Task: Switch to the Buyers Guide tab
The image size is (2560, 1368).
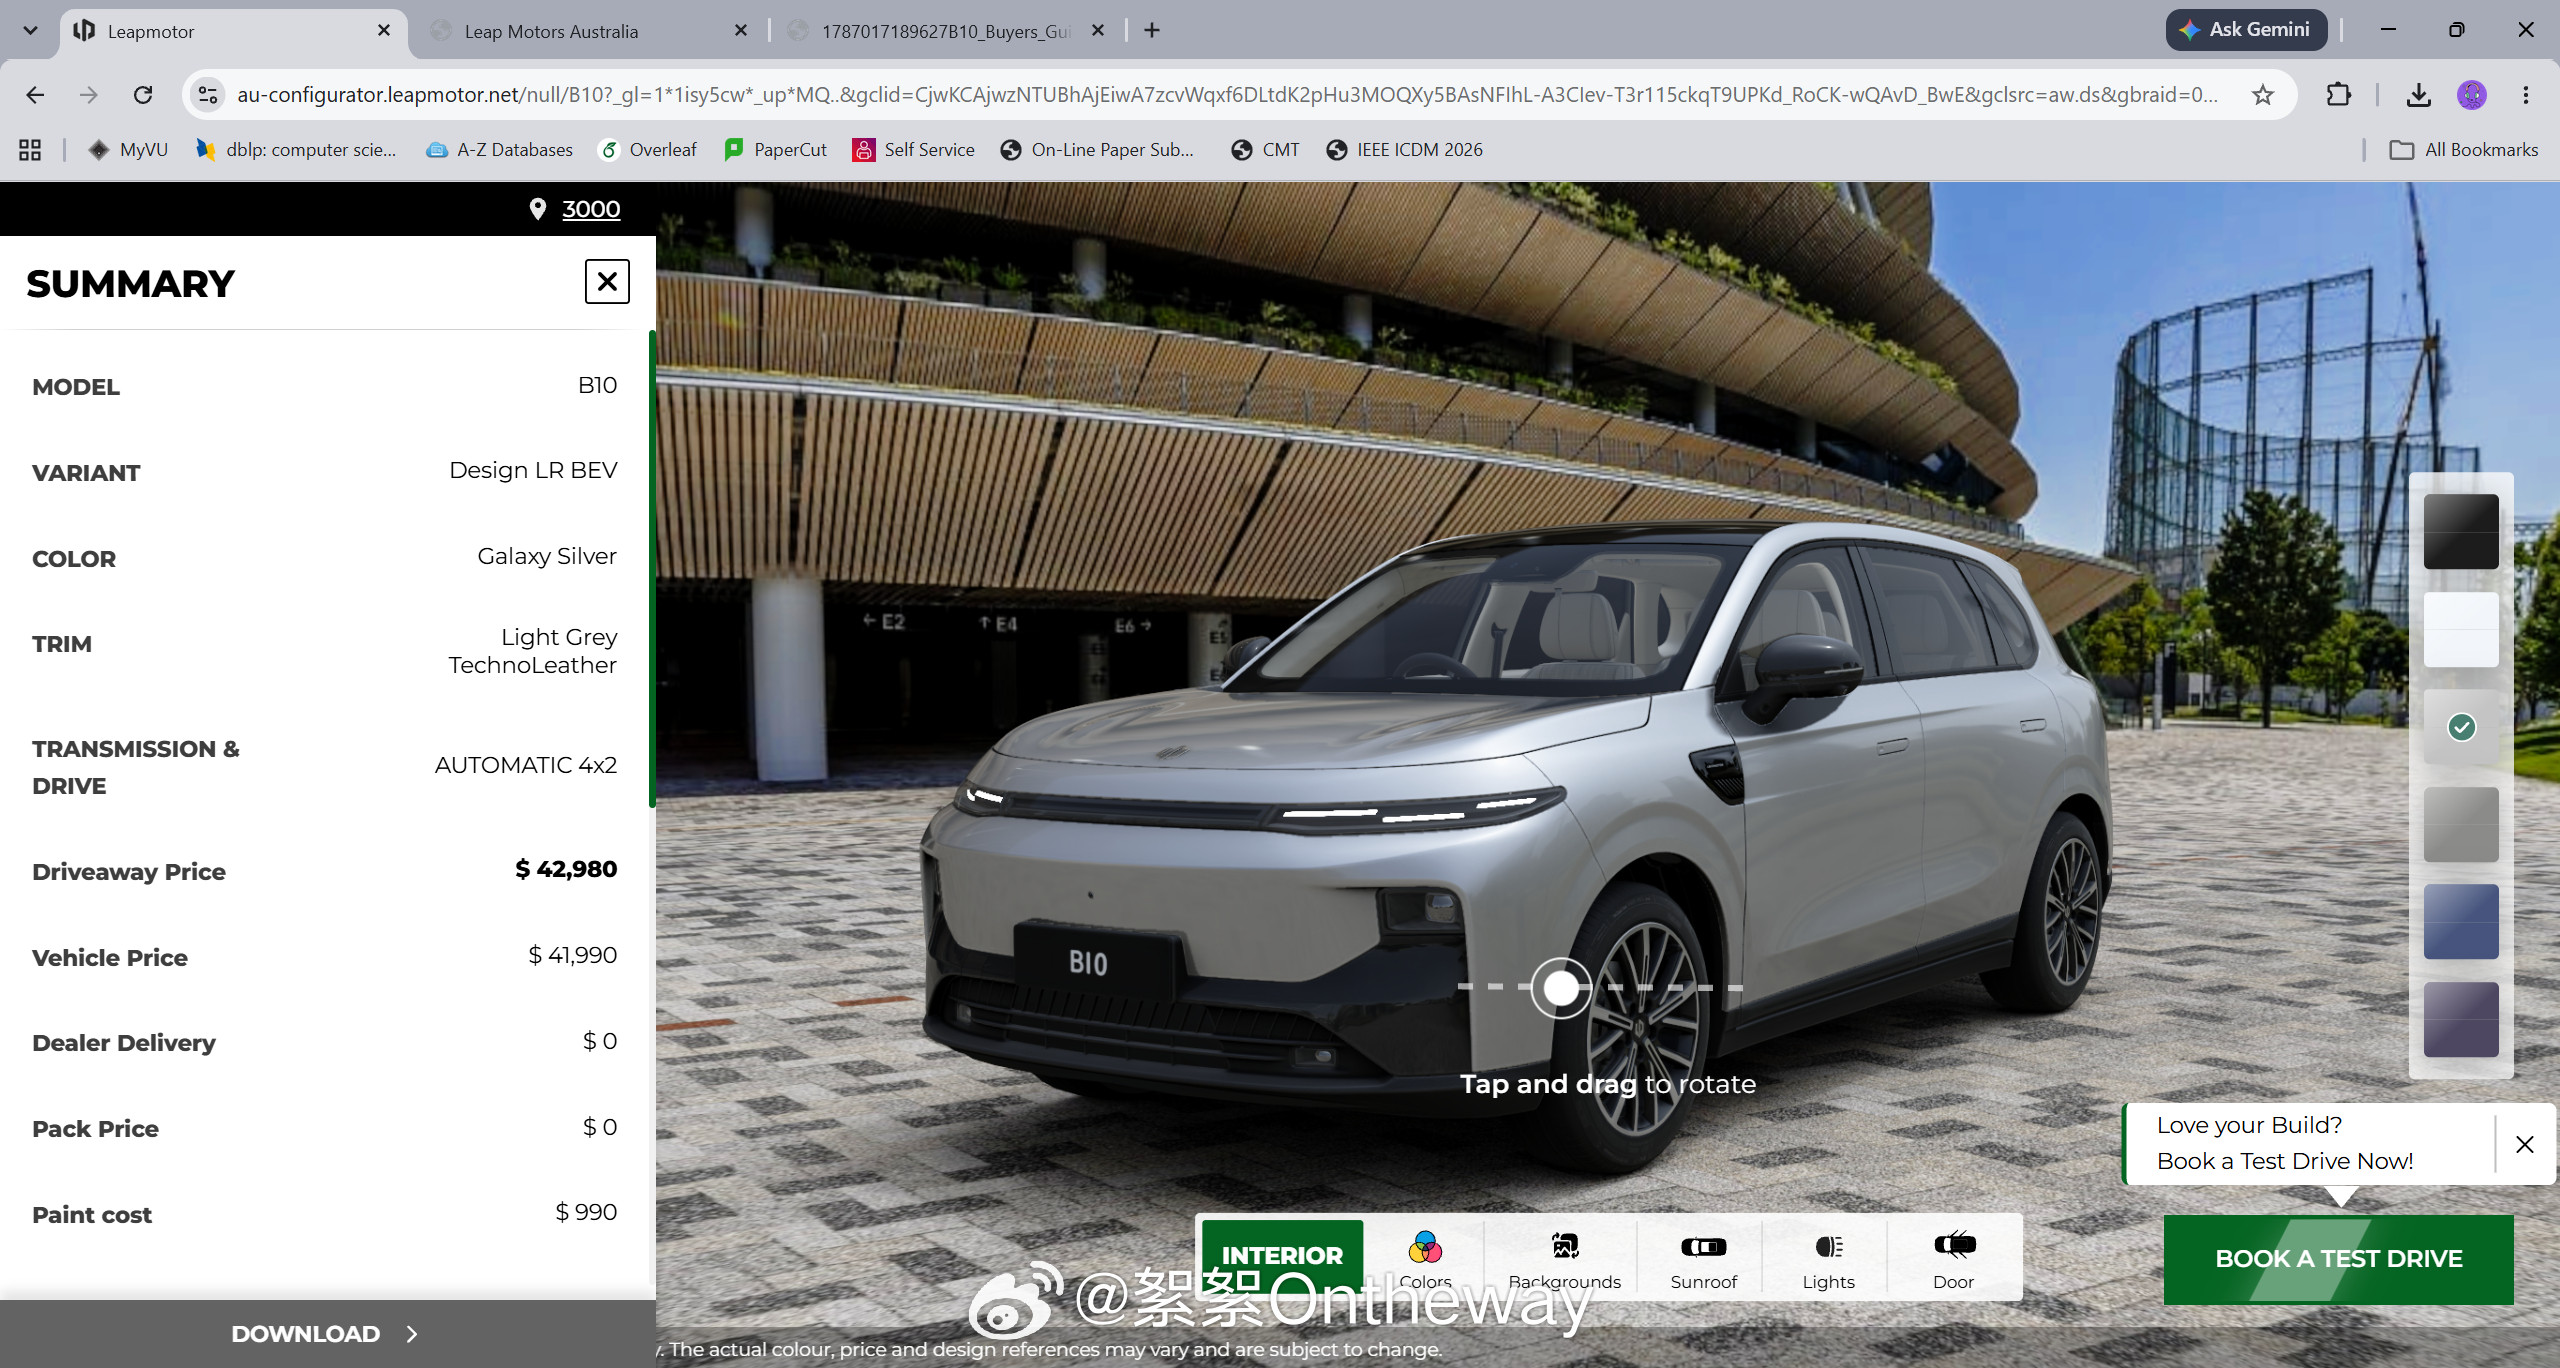Action: pos(946,31)
